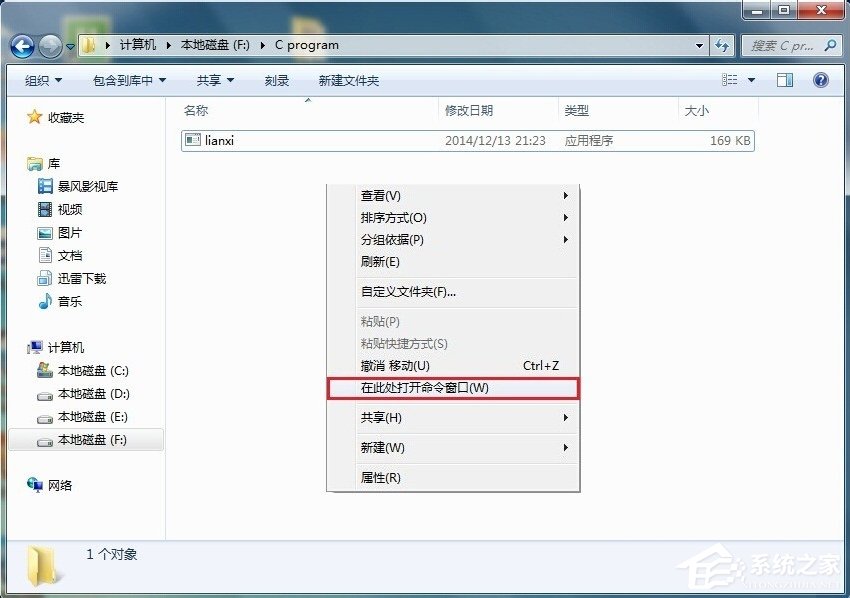Click the 刻录 button
This screenshot has height=598, width=850.
coord(277,80)
